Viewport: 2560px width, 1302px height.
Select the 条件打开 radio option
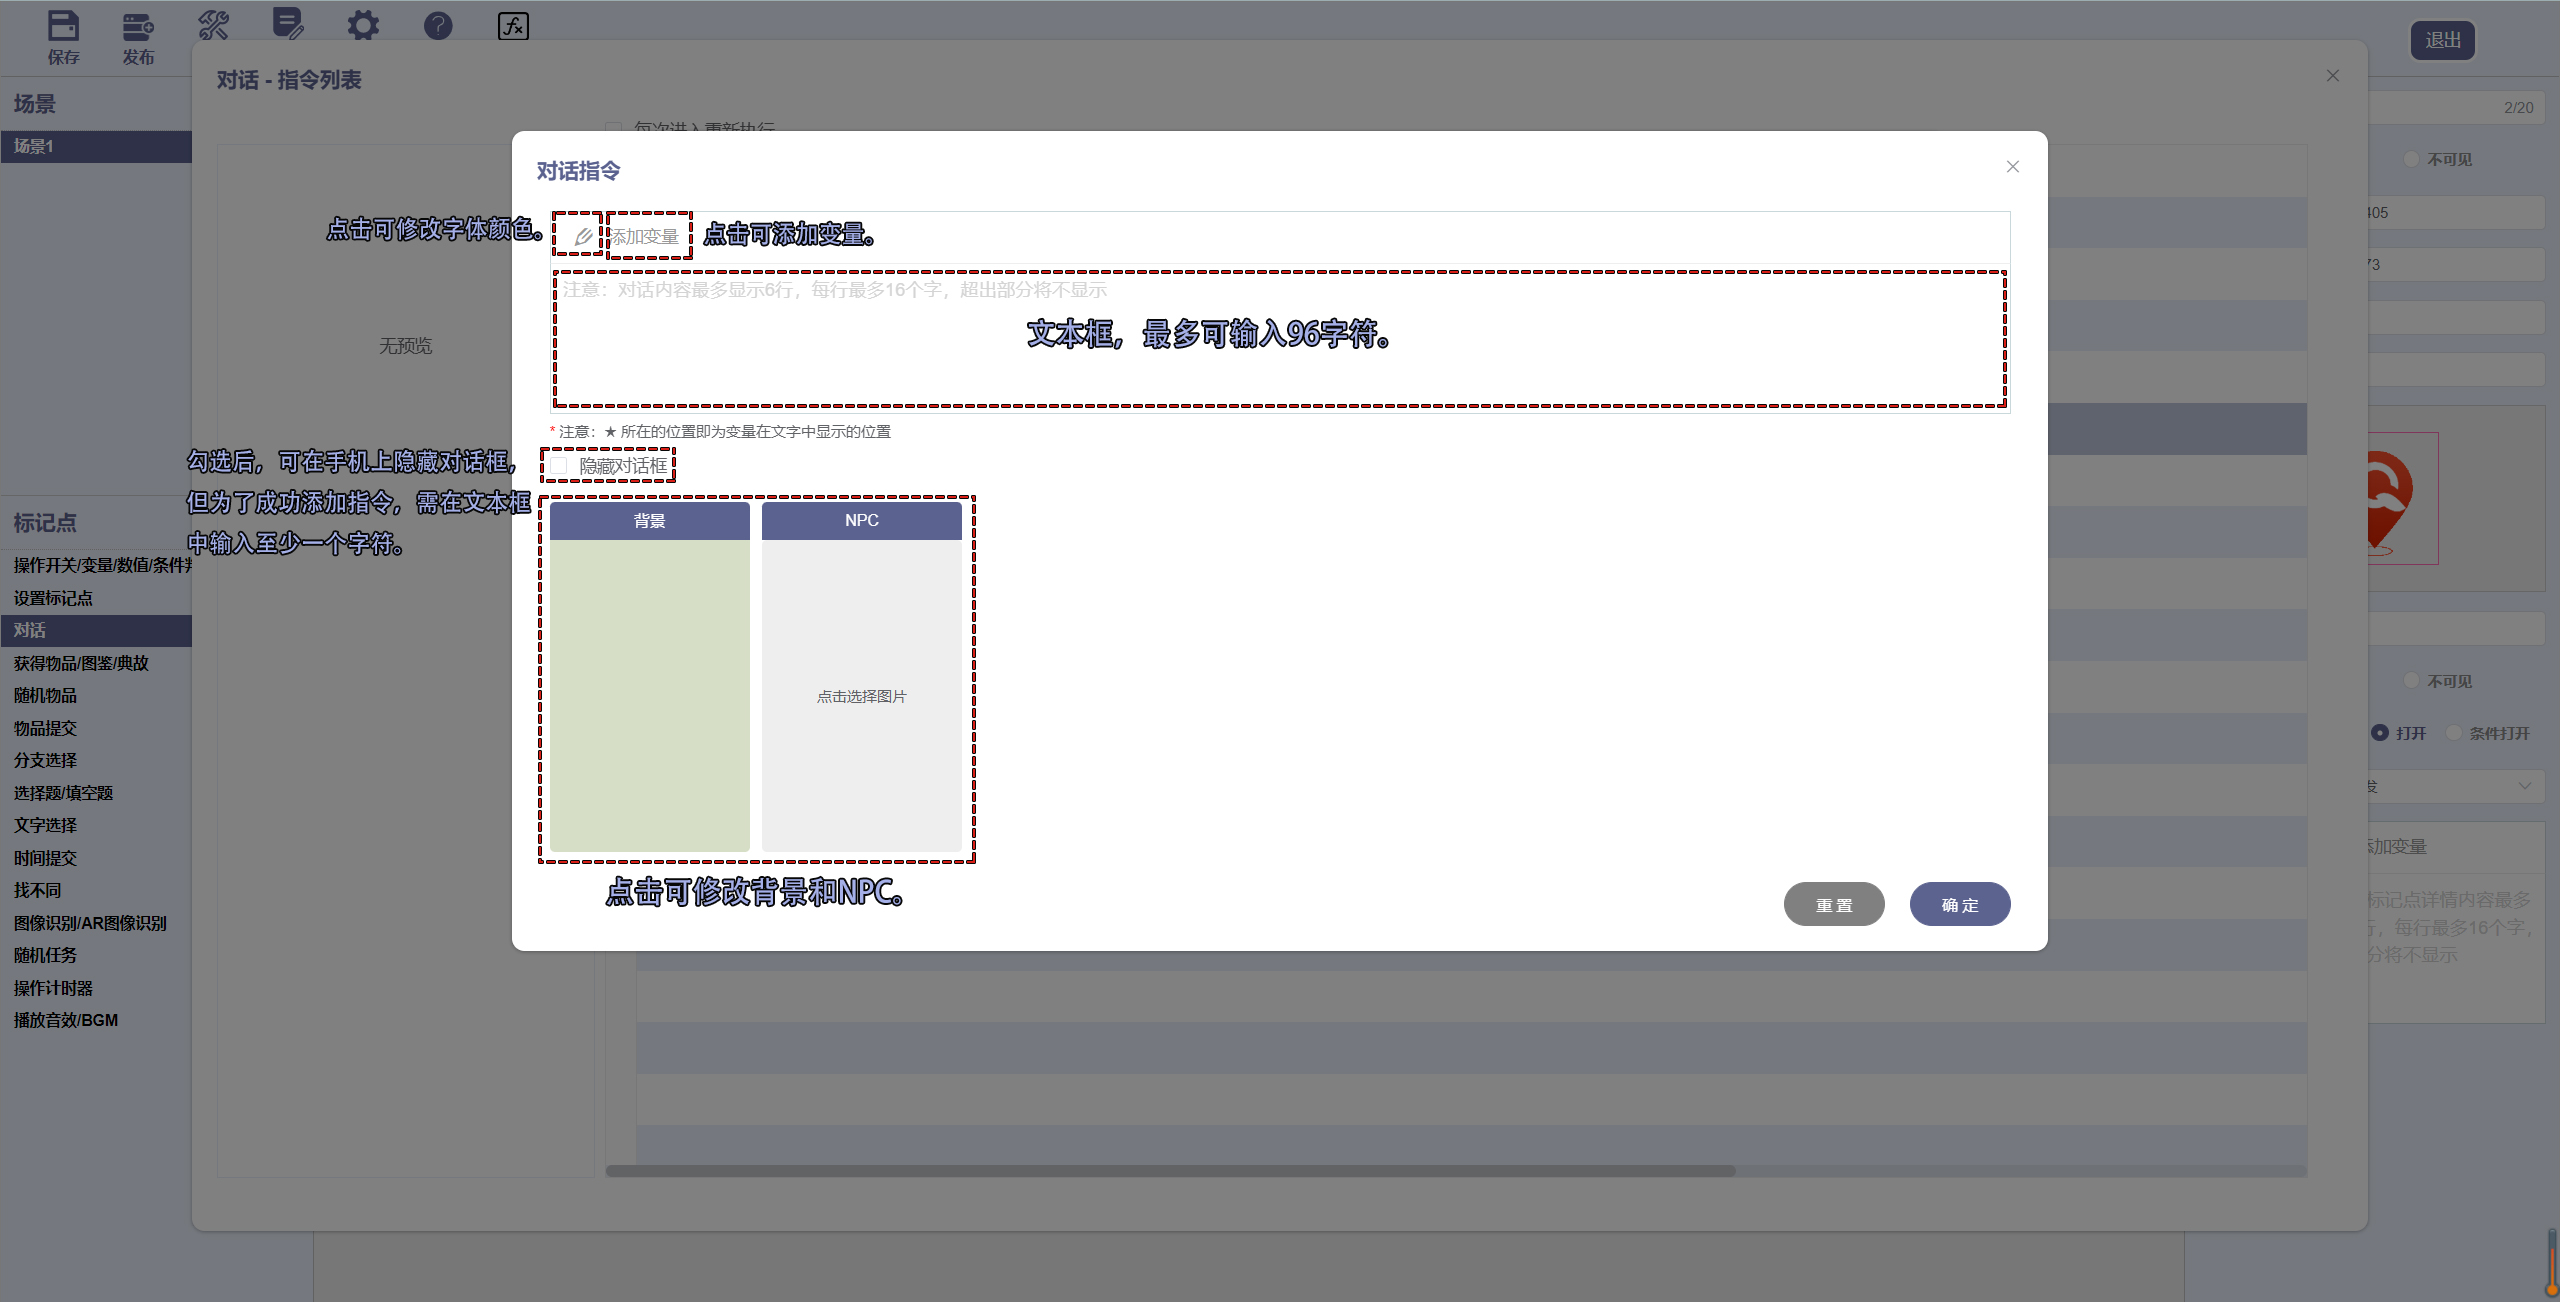point(2453,733)
